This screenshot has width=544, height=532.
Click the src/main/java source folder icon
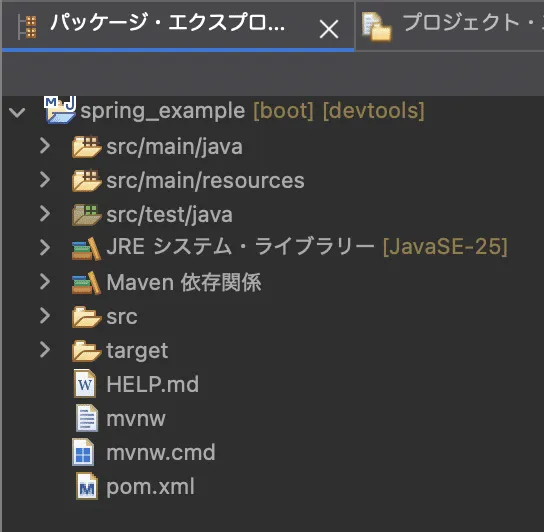click(86, 147)
